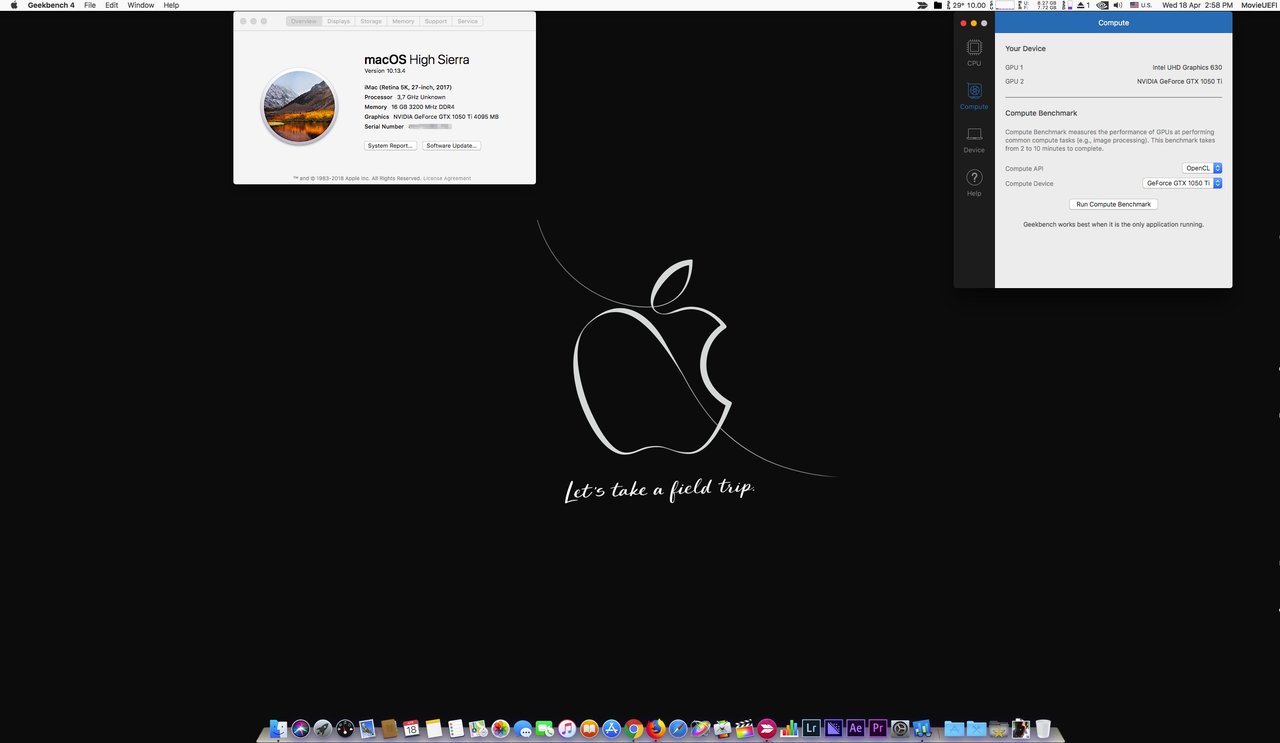This screenshot has height=743, width=1280.
Task: Click the MovieUEFI user name in menu bar
Action: click(1260, 5)
